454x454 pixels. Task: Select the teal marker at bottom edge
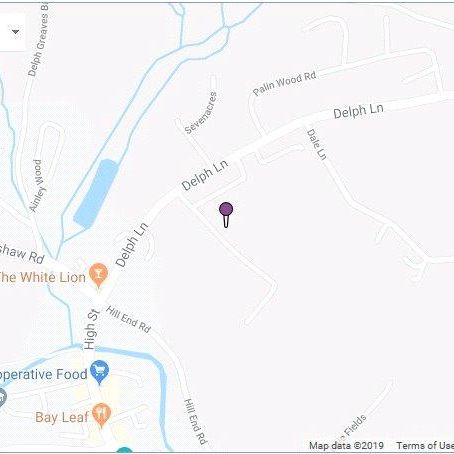[x=124, y=451]
